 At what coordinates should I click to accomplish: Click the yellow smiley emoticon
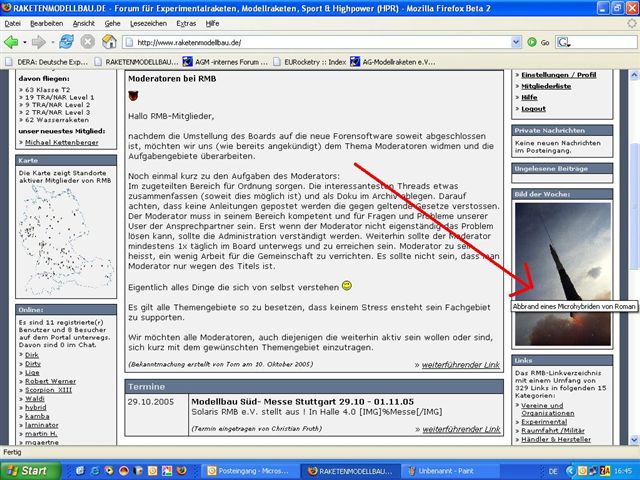coord(347,285)
